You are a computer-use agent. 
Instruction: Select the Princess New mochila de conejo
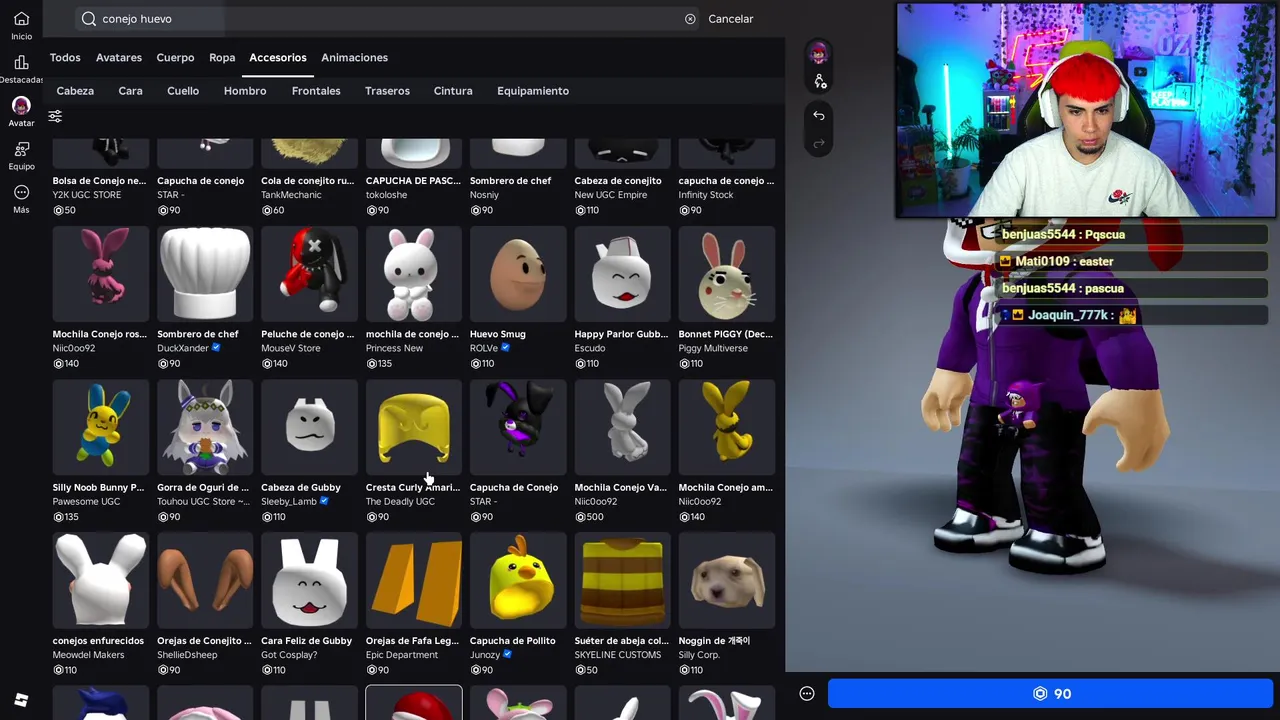pyautogui.click(x=414, y=274)
